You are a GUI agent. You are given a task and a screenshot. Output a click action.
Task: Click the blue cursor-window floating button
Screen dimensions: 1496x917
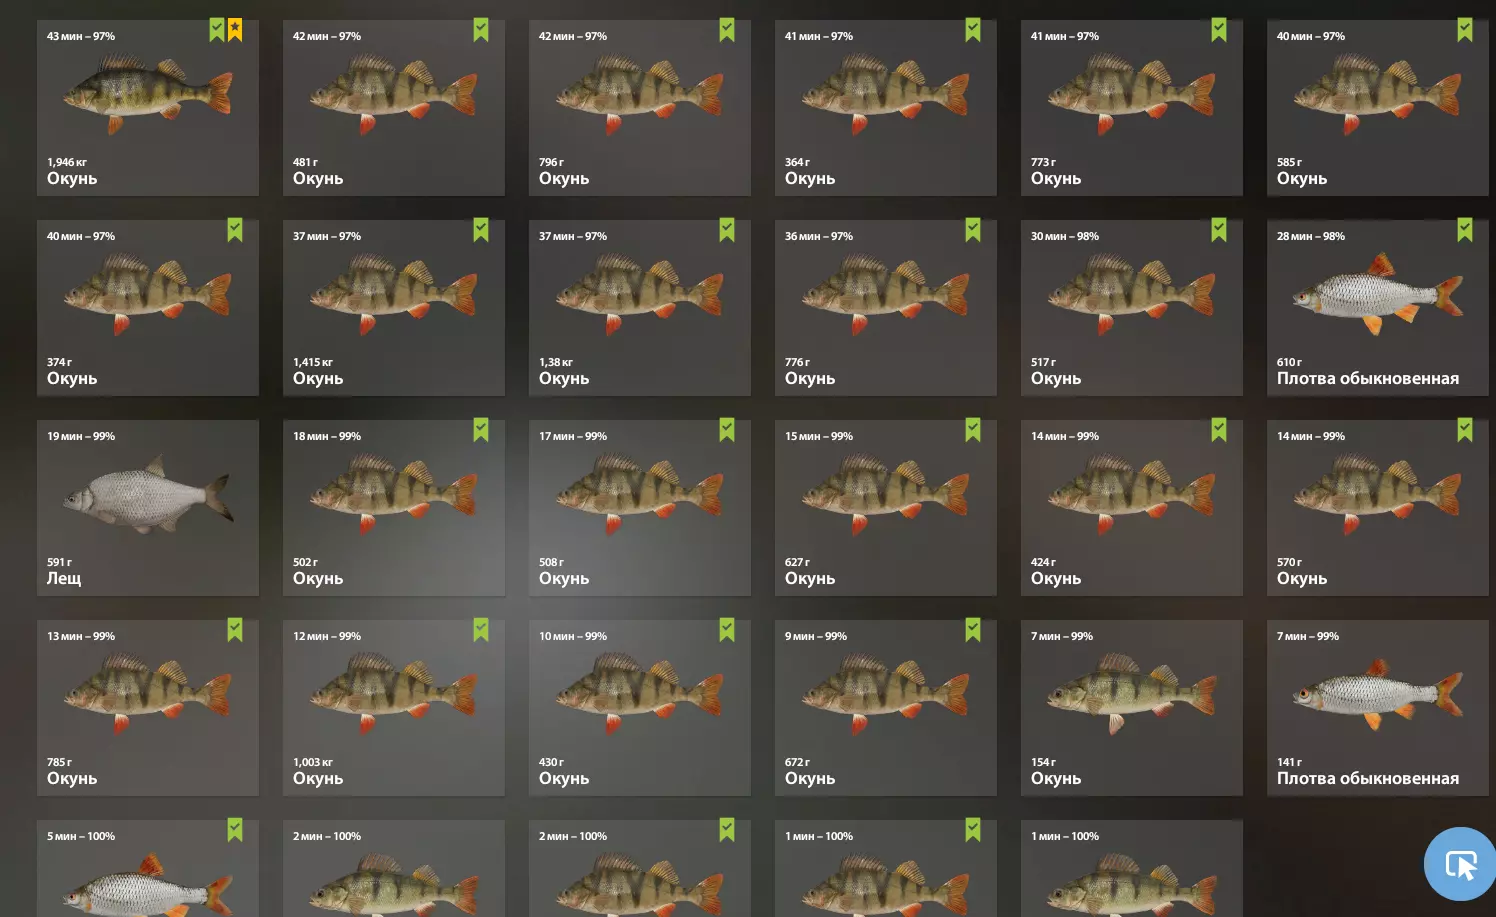(x=1460, y=864)
